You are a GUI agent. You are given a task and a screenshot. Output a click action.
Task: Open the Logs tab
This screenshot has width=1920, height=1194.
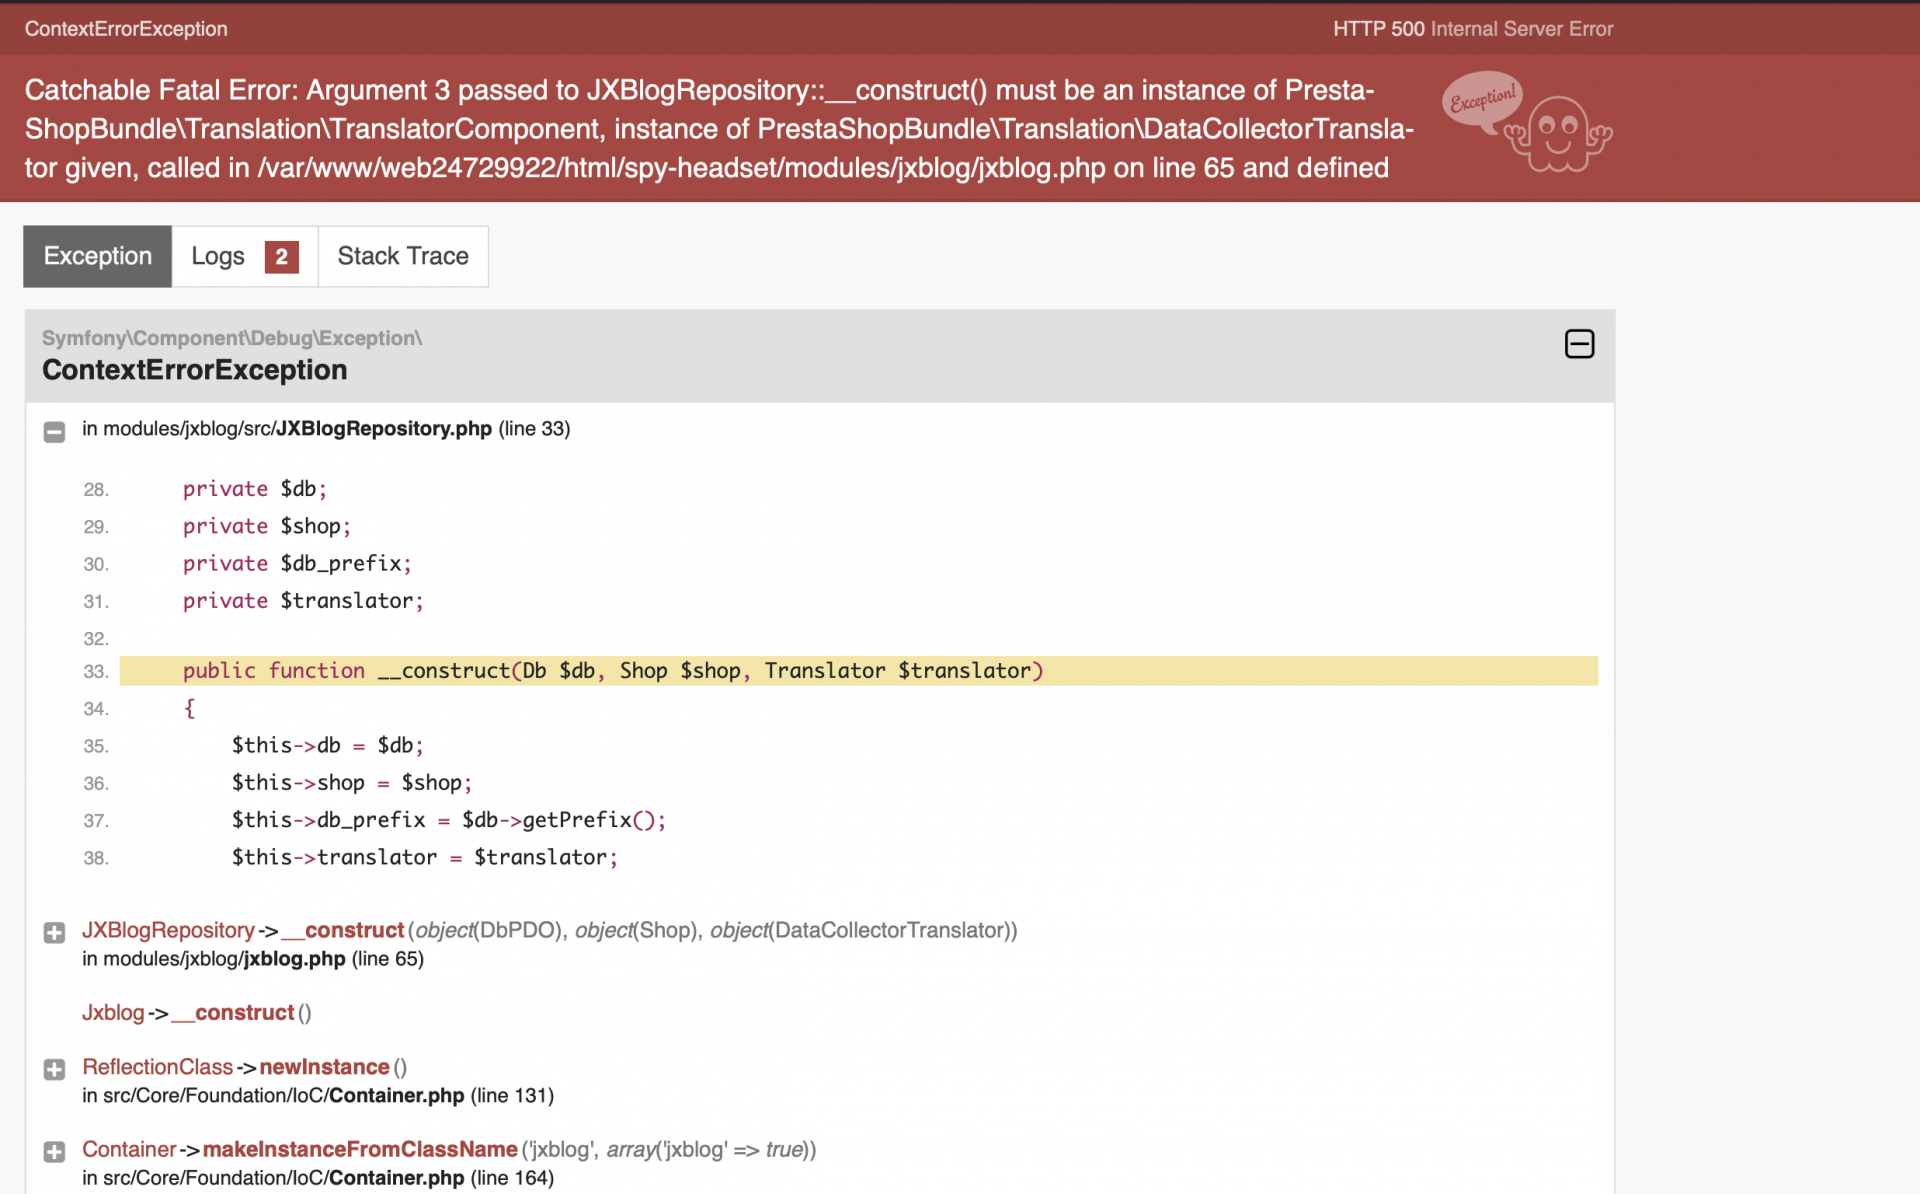coord(218,257)
